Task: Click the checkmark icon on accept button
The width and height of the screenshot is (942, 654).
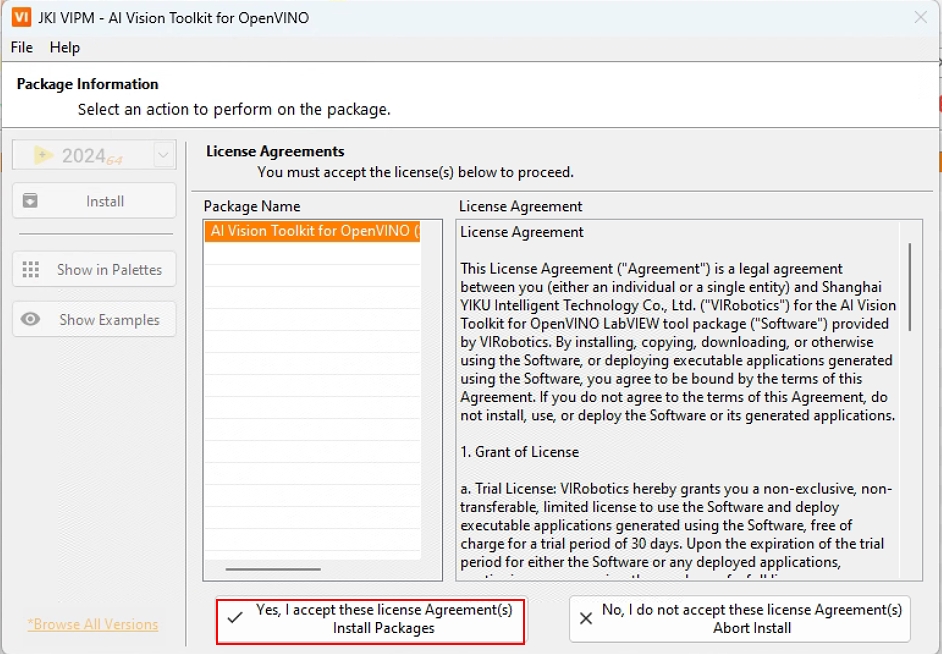Action: click(234, 618)
